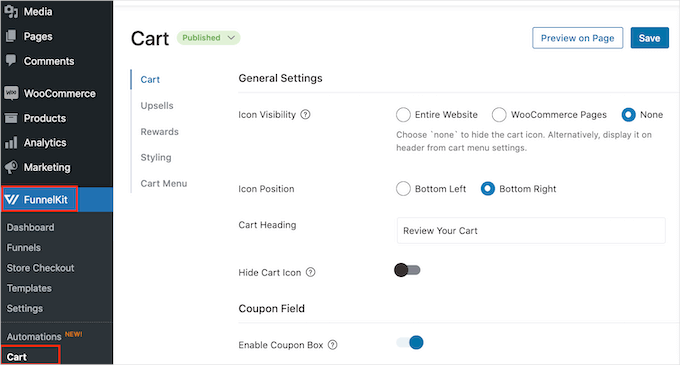Image resolution: width=680 pixels, height=365 pixels.
Task: Switch to the Cart settings tab
Action: coord(150,80)
